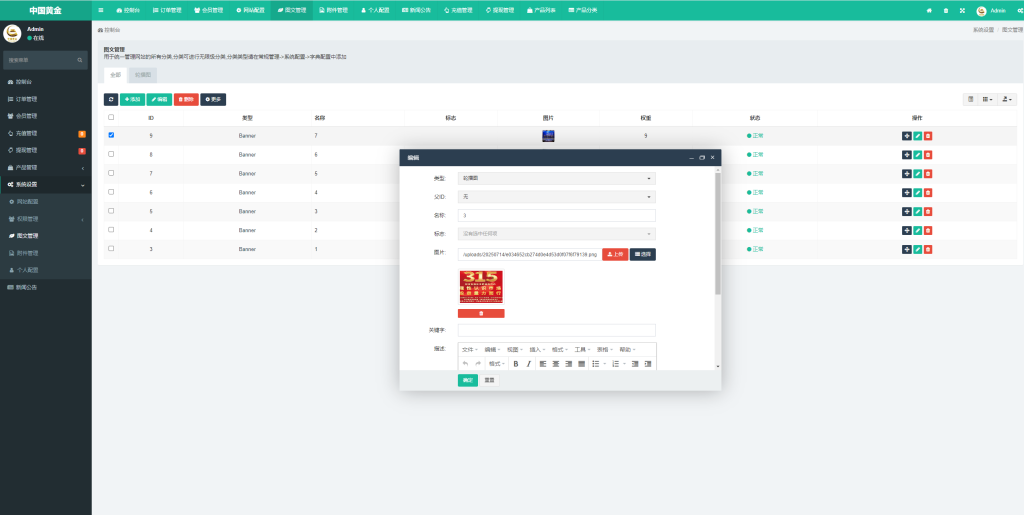Screen dimensions: 1024x515
Task: Click red delete button under 315 image preview
Action: click(481, 313)
